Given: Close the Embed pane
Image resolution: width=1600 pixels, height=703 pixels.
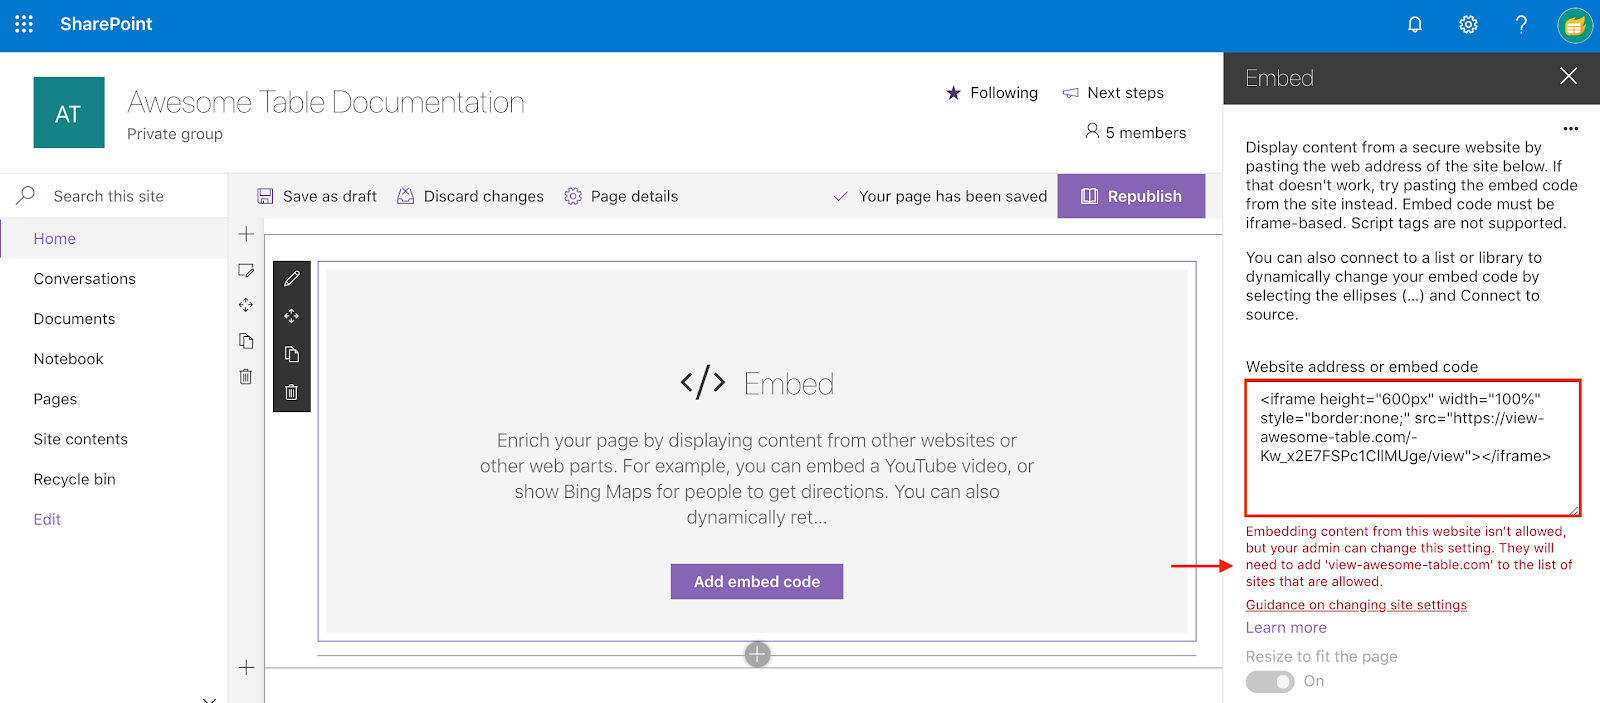Looking at the screenshot, I should coord(1569,76).
